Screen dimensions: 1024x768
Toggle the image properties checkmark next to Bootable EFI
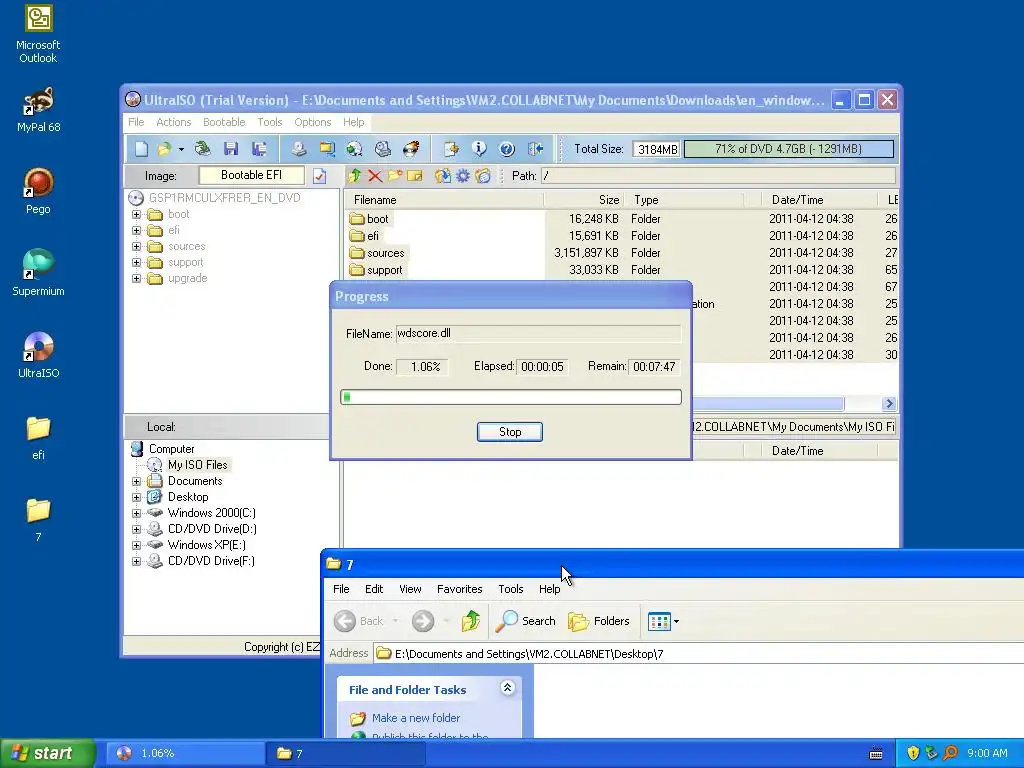(319, 176)
